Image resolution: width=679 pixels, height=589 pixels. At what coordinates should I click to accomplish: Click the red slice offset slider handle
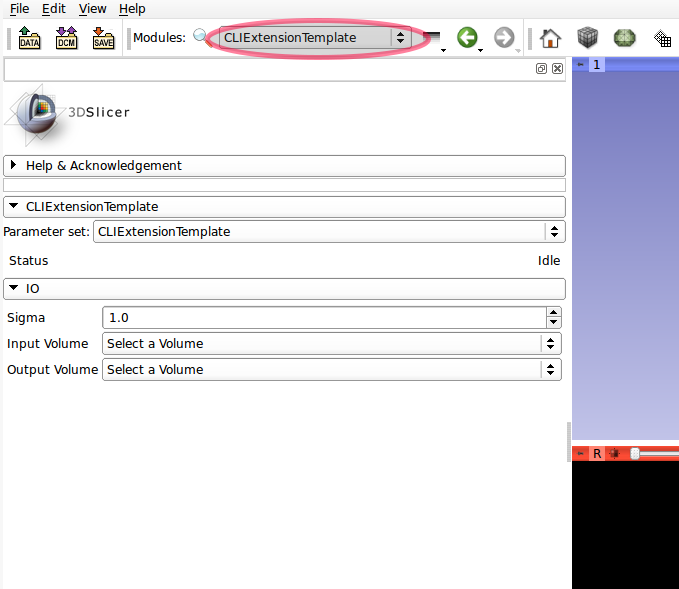pyautogui.click(x=635, y=453)
